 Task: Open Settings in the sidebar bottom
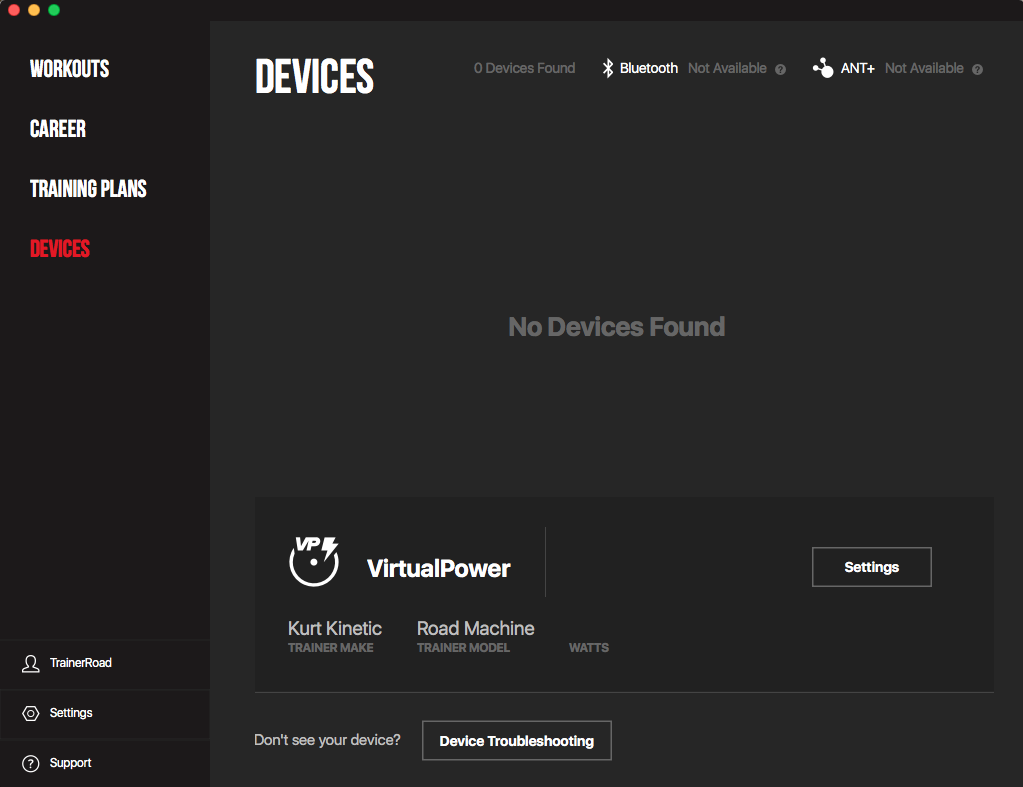(x=105, y=713)
